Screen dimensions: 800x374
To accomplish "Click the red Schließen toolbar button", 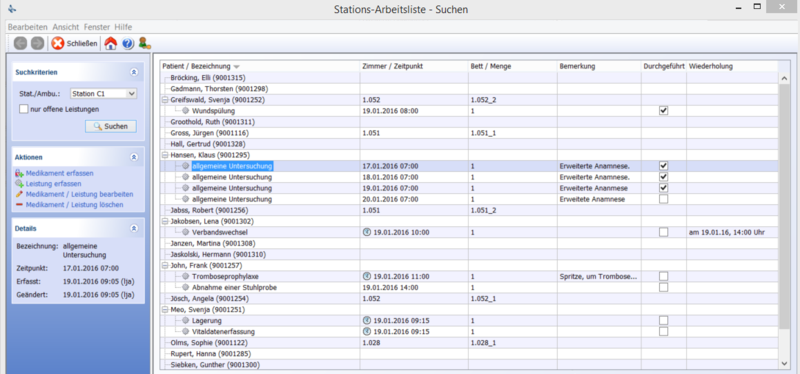I will (x=74, y=44).
